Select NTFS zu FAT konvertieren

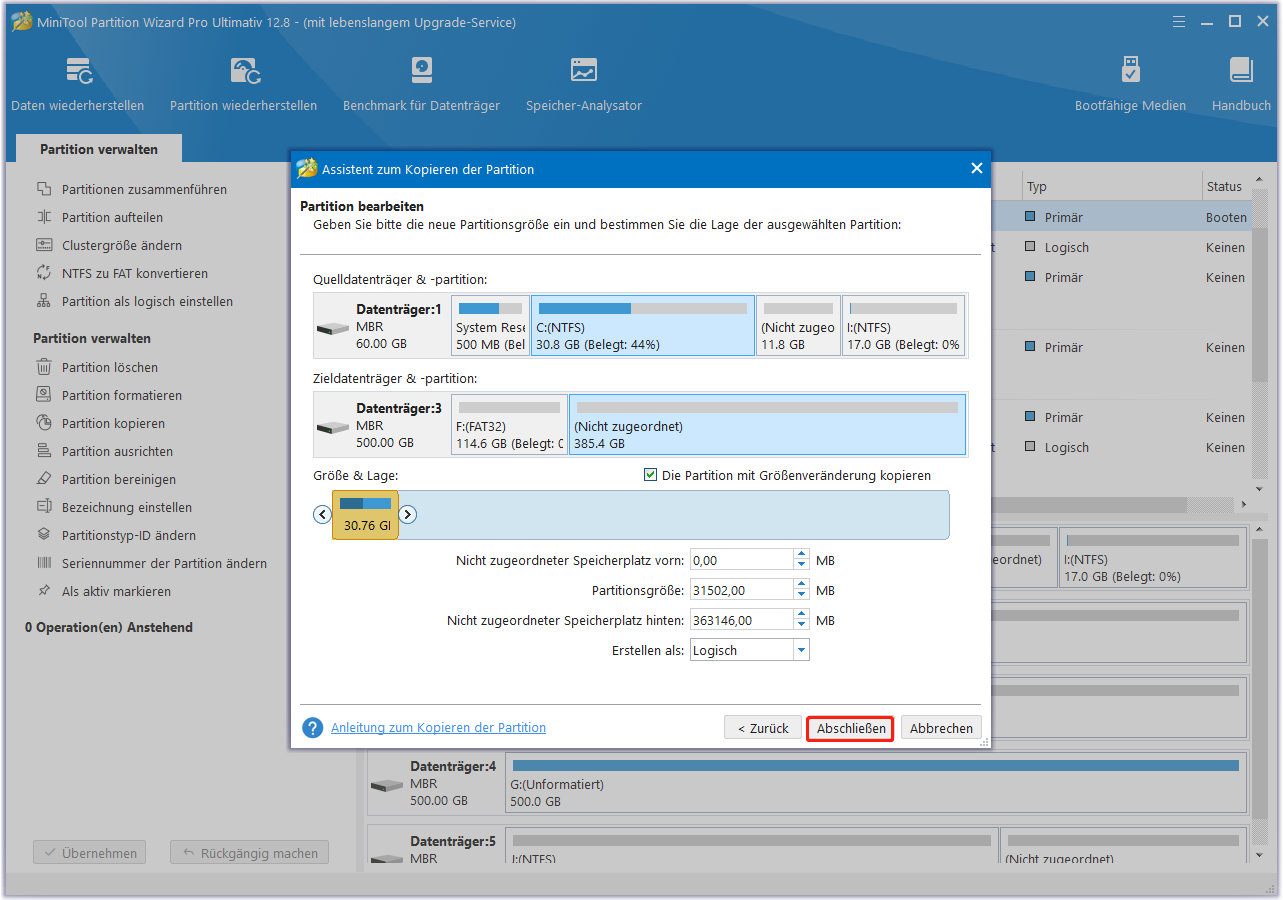pos(135,273)
